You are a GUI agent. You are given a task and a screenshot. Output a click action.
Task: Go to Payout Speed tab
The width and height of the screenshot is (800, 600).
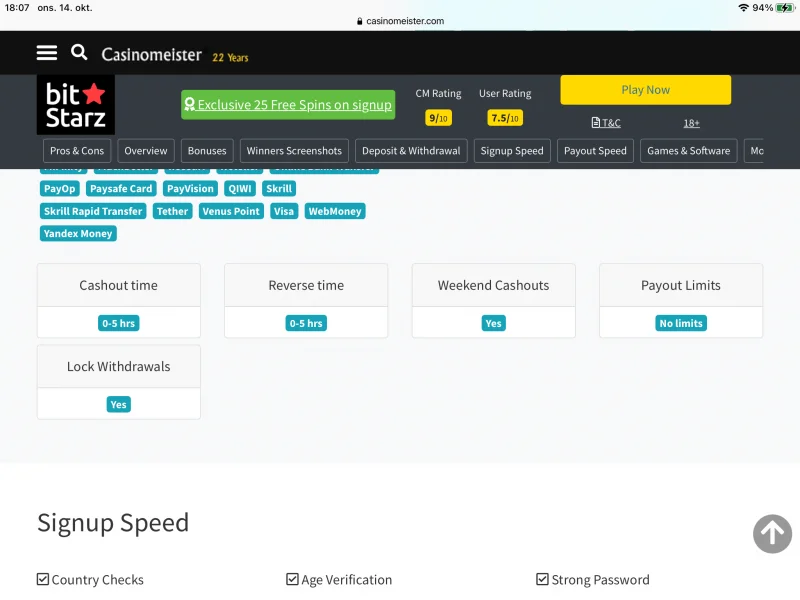tap(595, 151)
